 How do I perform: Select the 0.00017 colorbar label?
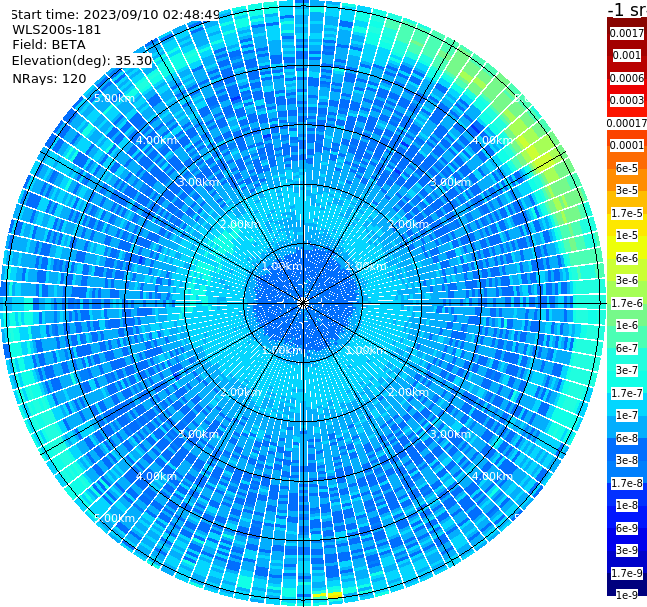tap(627, 123)
